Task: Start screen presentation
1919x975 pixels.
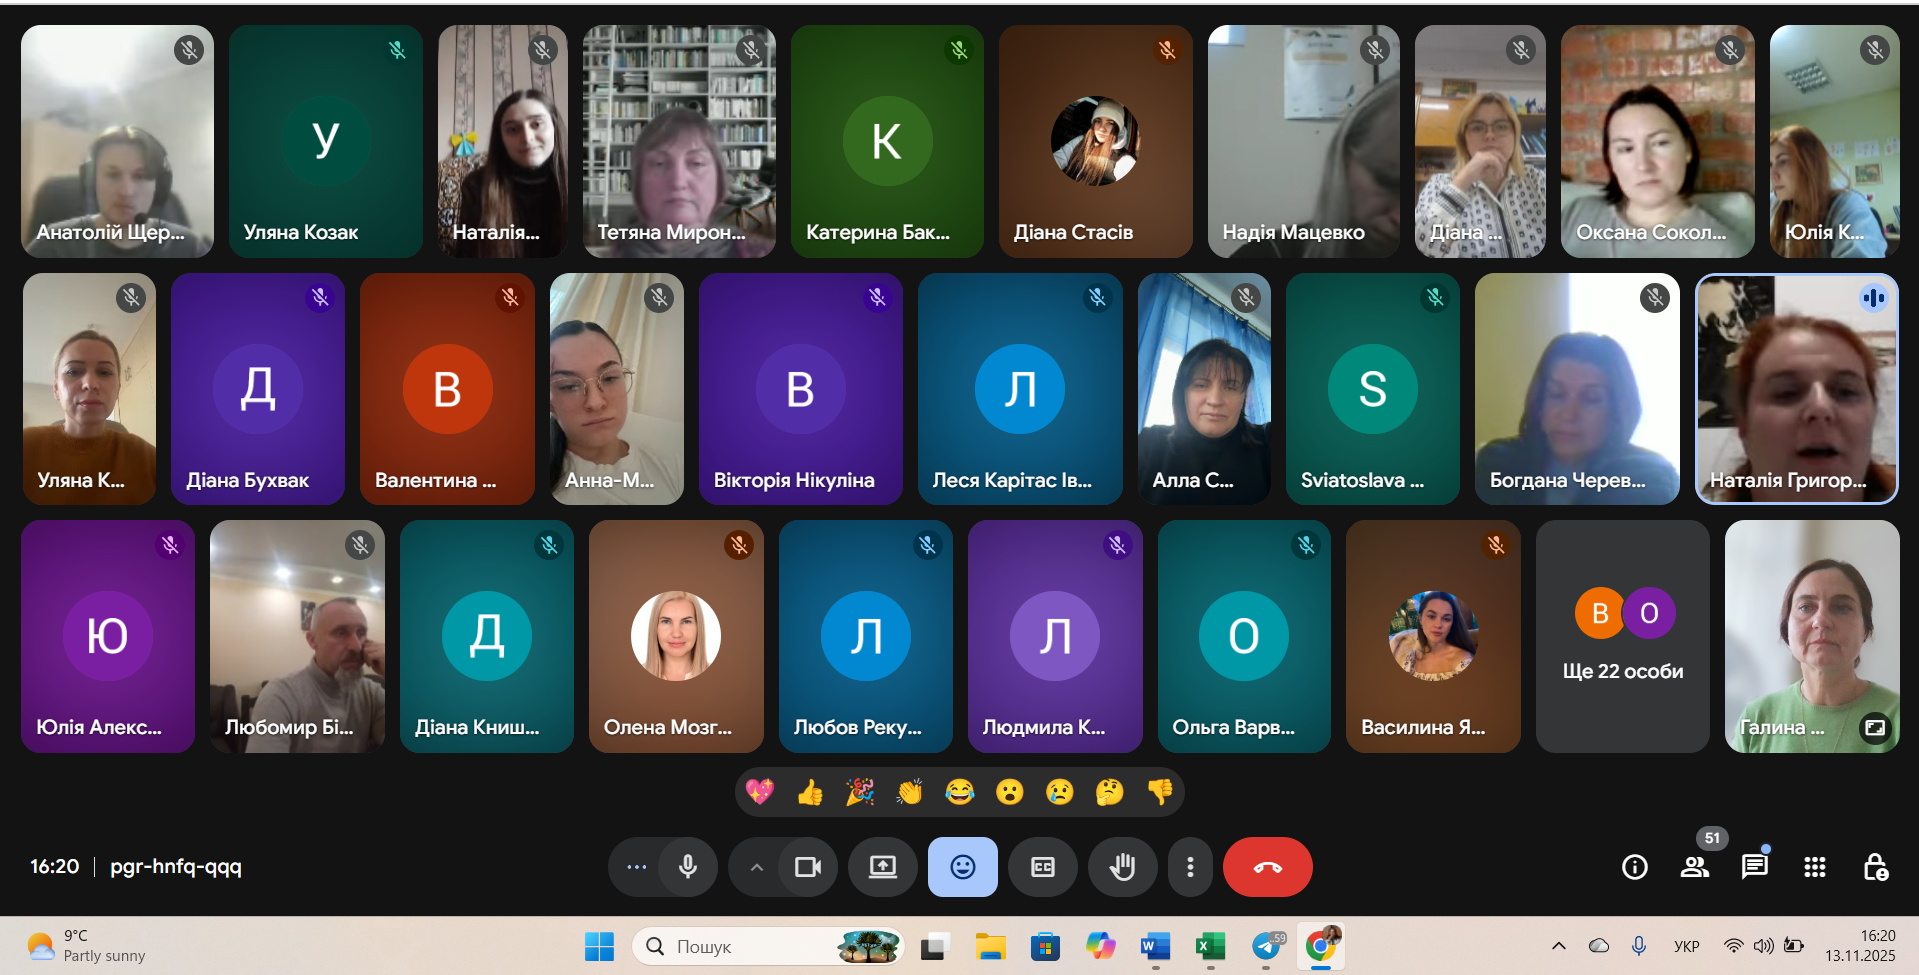Action: click(882, 867)
